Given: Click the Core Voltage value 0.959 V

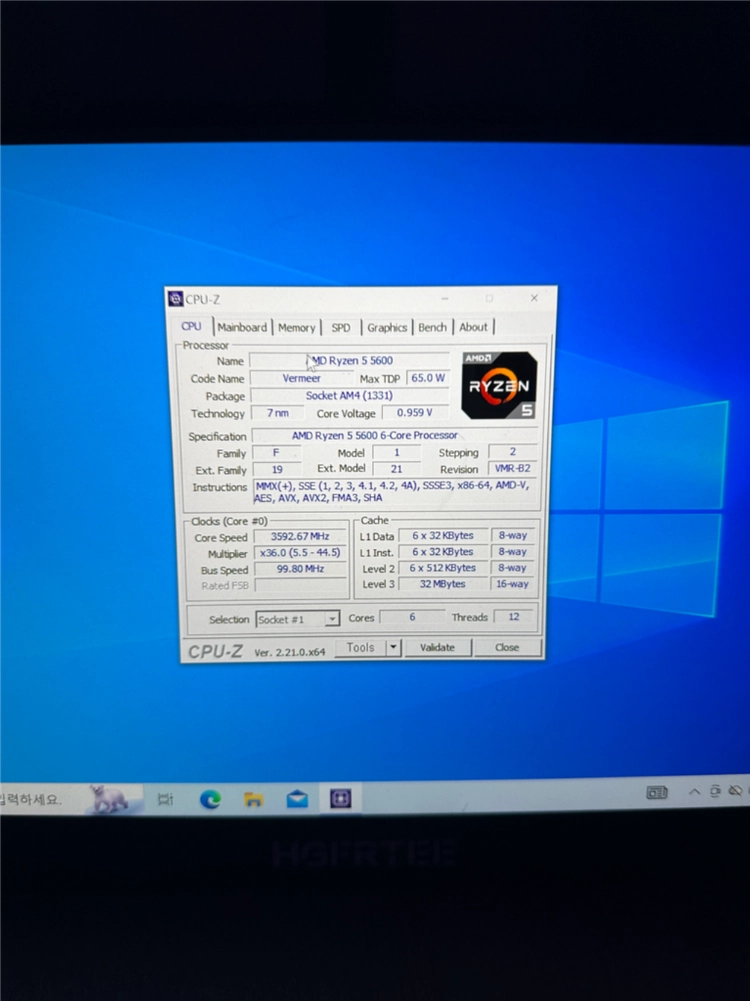Looking at the screenshot, I should [414, 413].
